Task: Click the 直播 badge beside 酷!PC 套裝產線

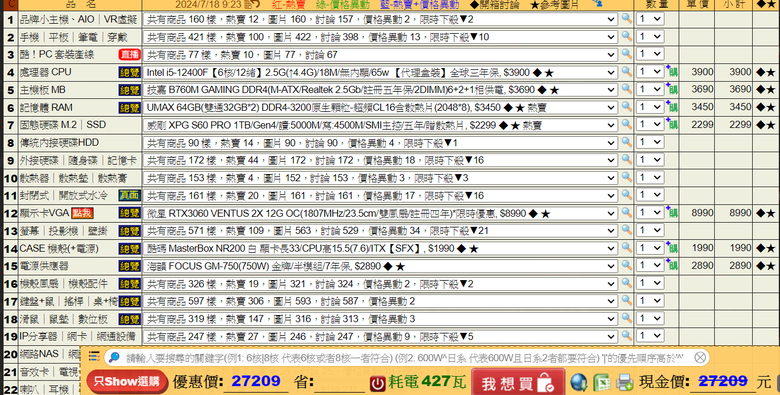Action: click(x=129, y=55)
